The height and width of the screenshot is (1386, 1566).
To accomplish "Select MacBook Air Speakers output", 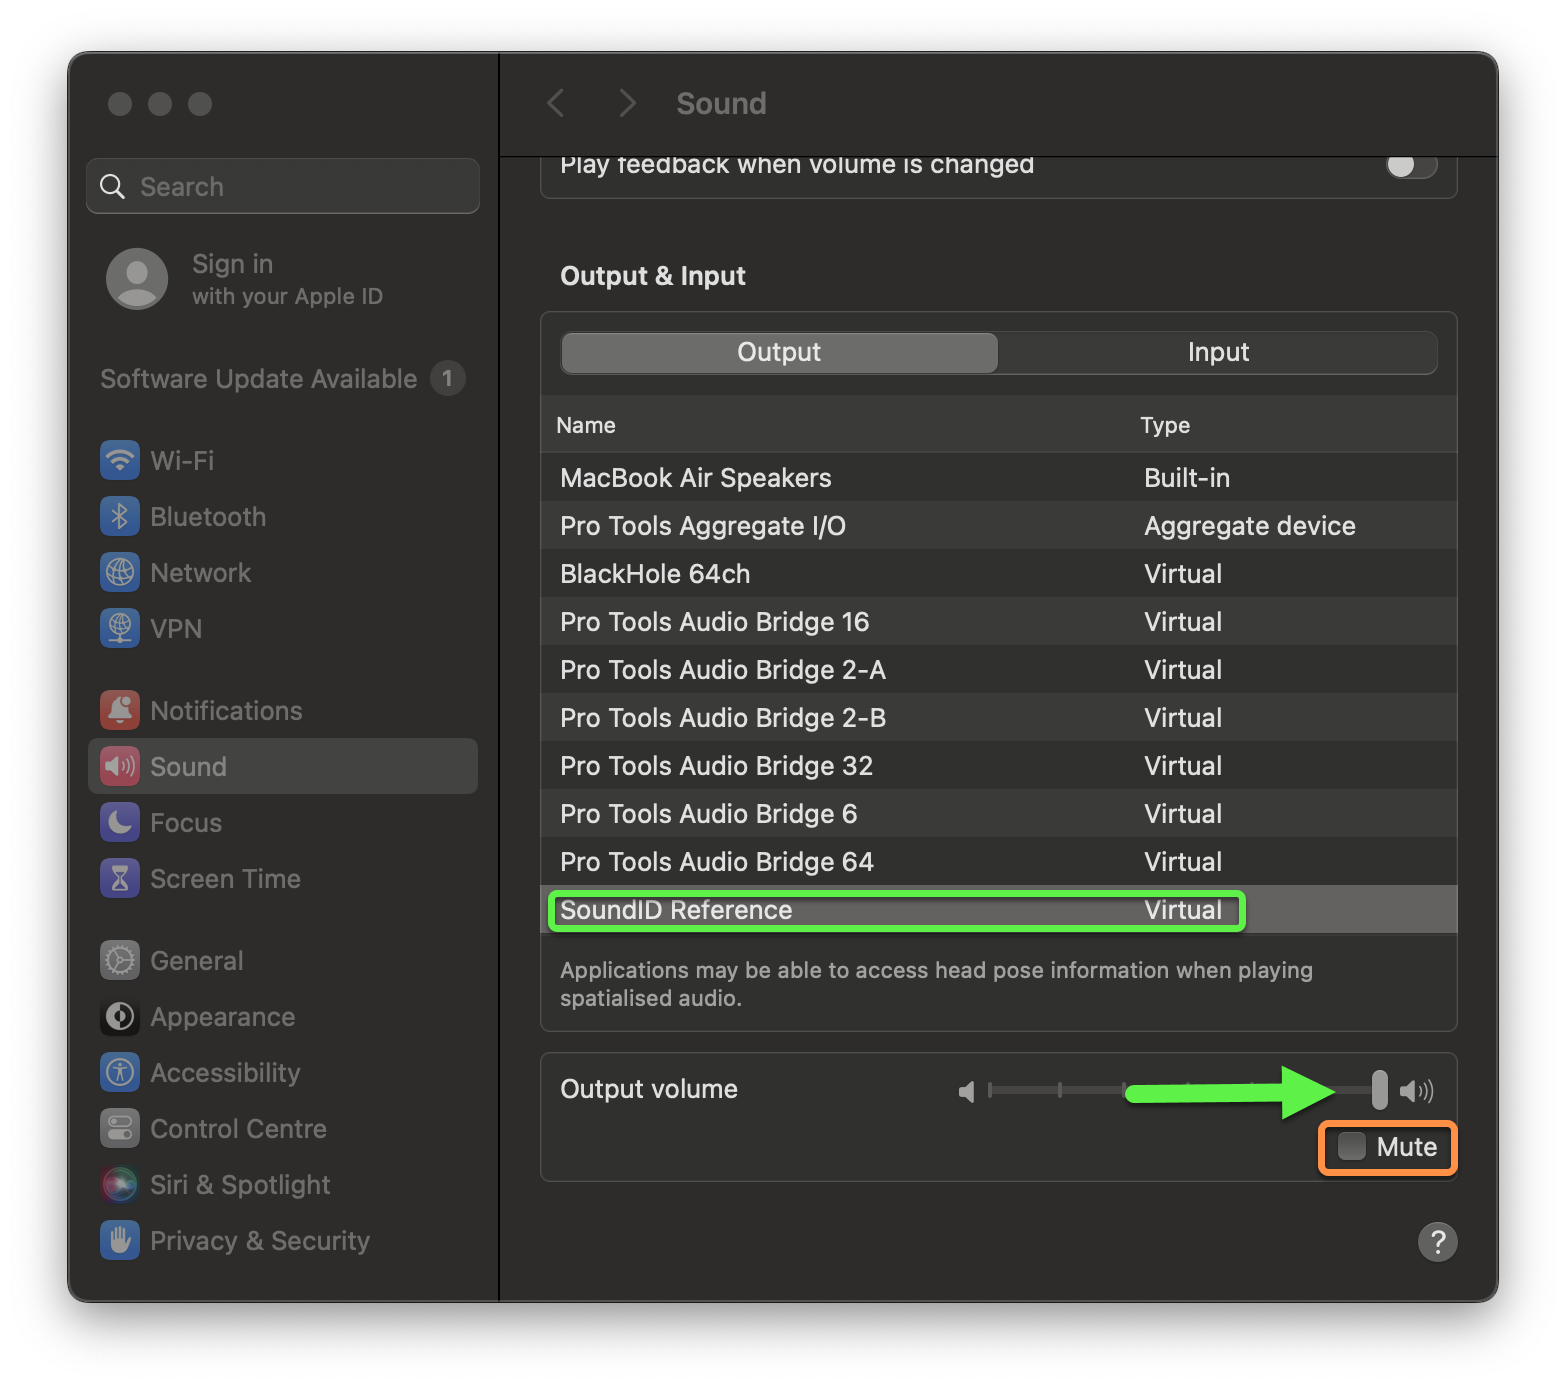I will pyautogui.click(x=999, y=477).
